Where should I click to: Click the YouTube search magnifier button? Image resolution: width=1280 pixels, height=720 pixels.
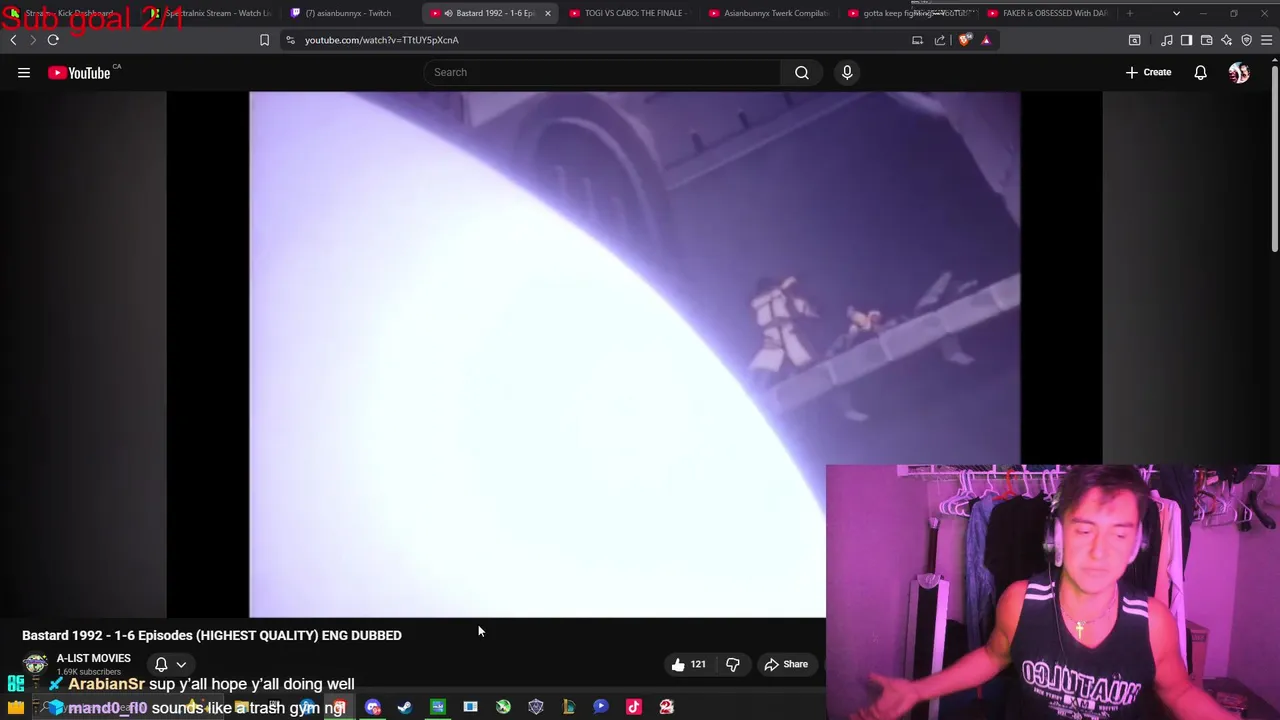click(802, 72)
